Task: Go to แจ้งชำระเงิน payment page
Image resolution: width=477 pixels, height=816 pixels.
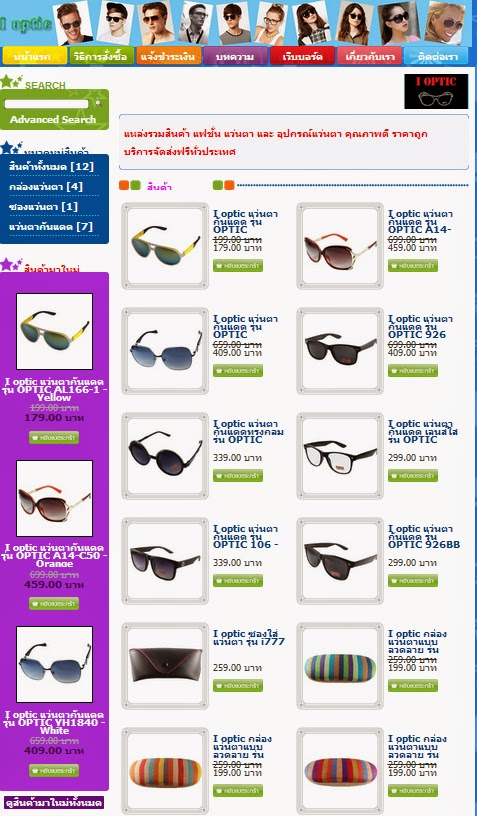Action: click(x=168, y=56)
